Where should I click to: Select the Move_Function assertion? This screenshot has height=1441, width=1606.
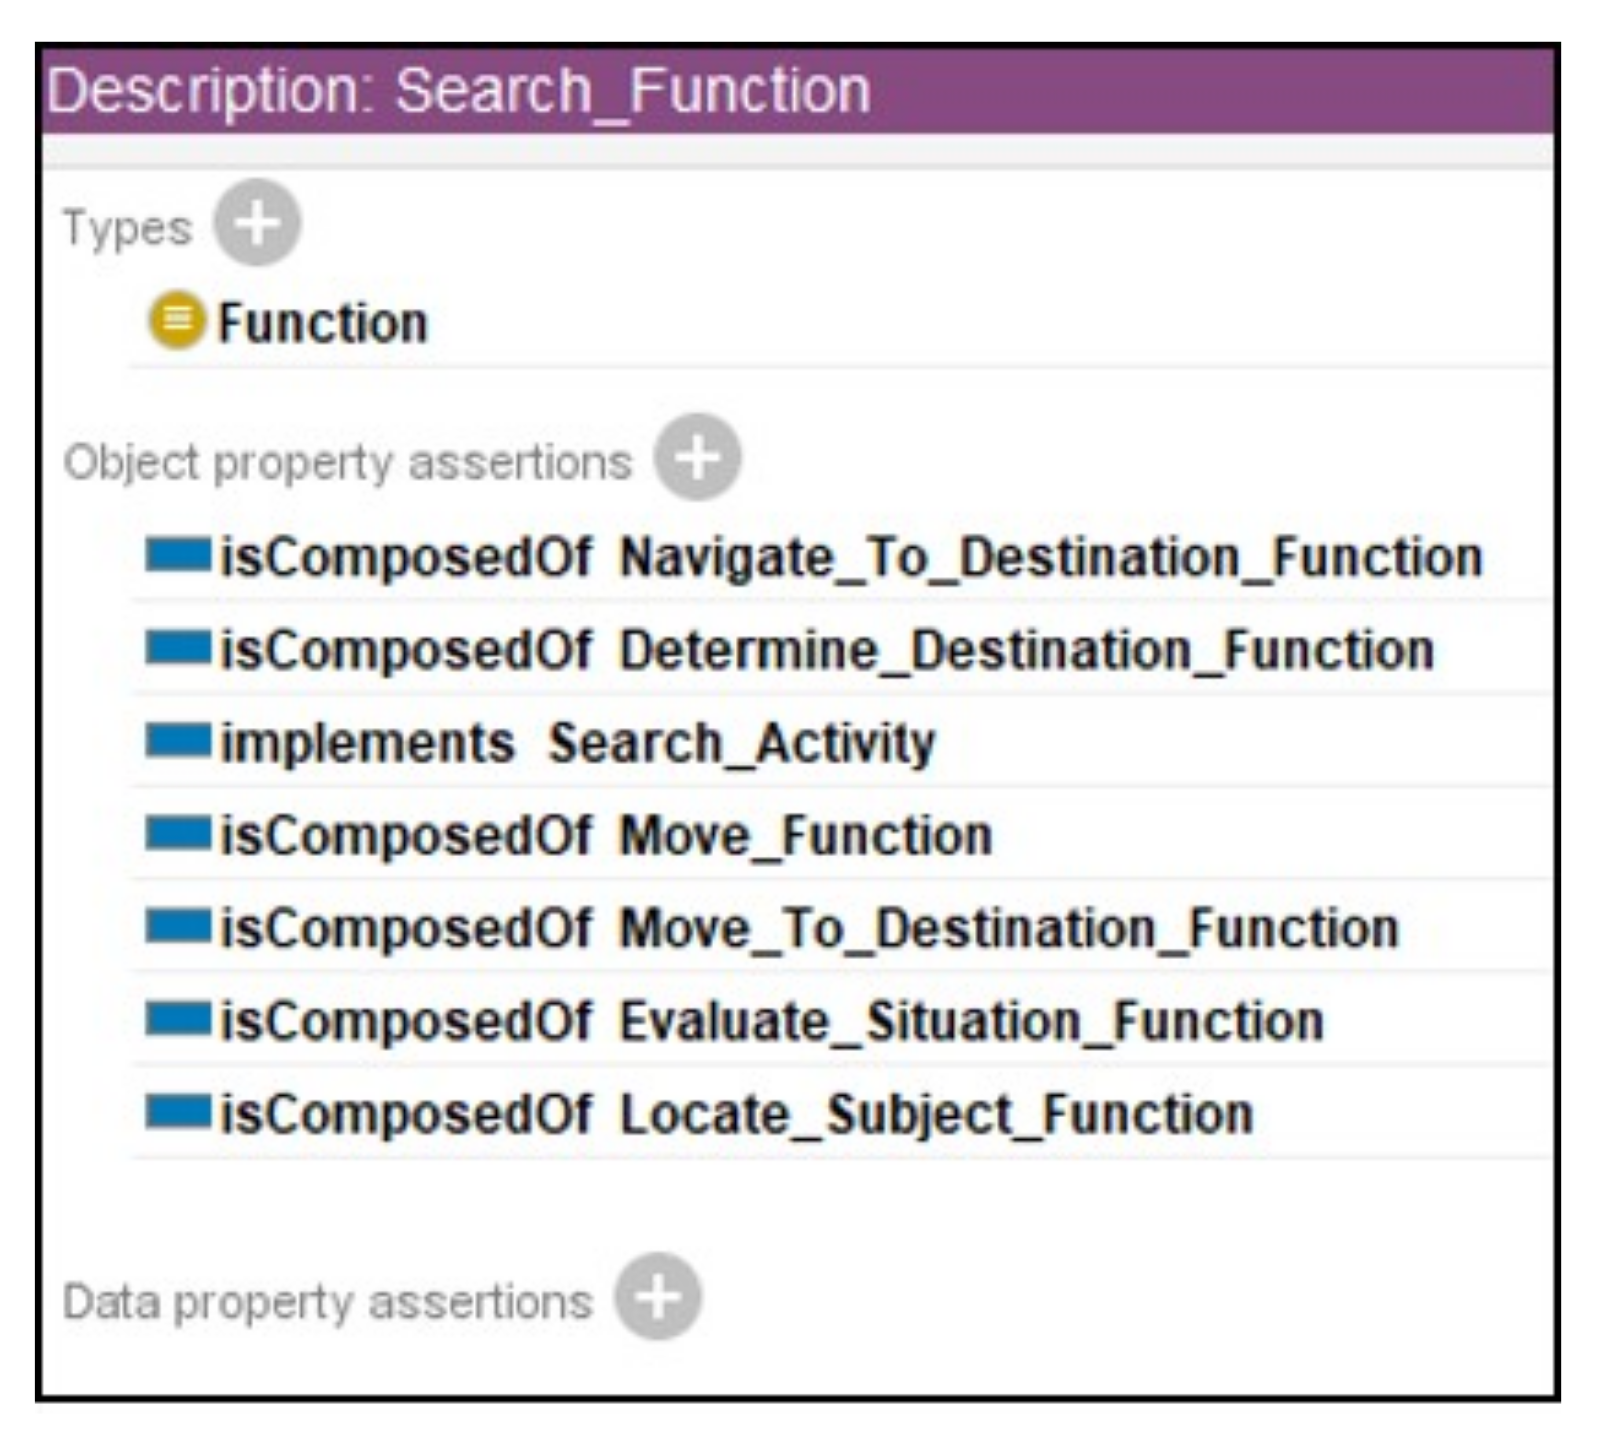[x=805, y=836]
